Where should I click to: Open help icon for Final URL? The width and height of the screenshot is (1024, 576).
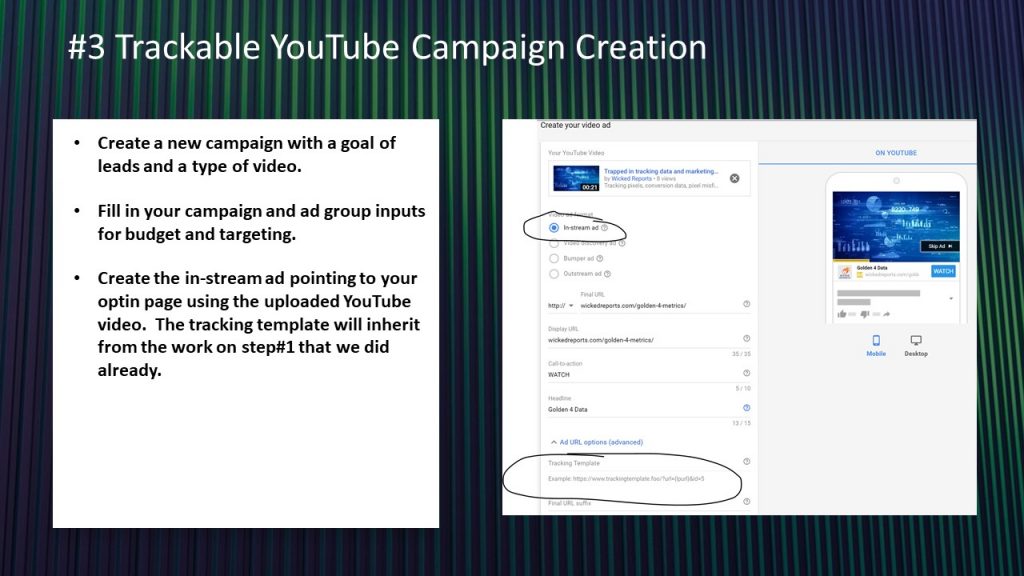click(x=746, y=304)
